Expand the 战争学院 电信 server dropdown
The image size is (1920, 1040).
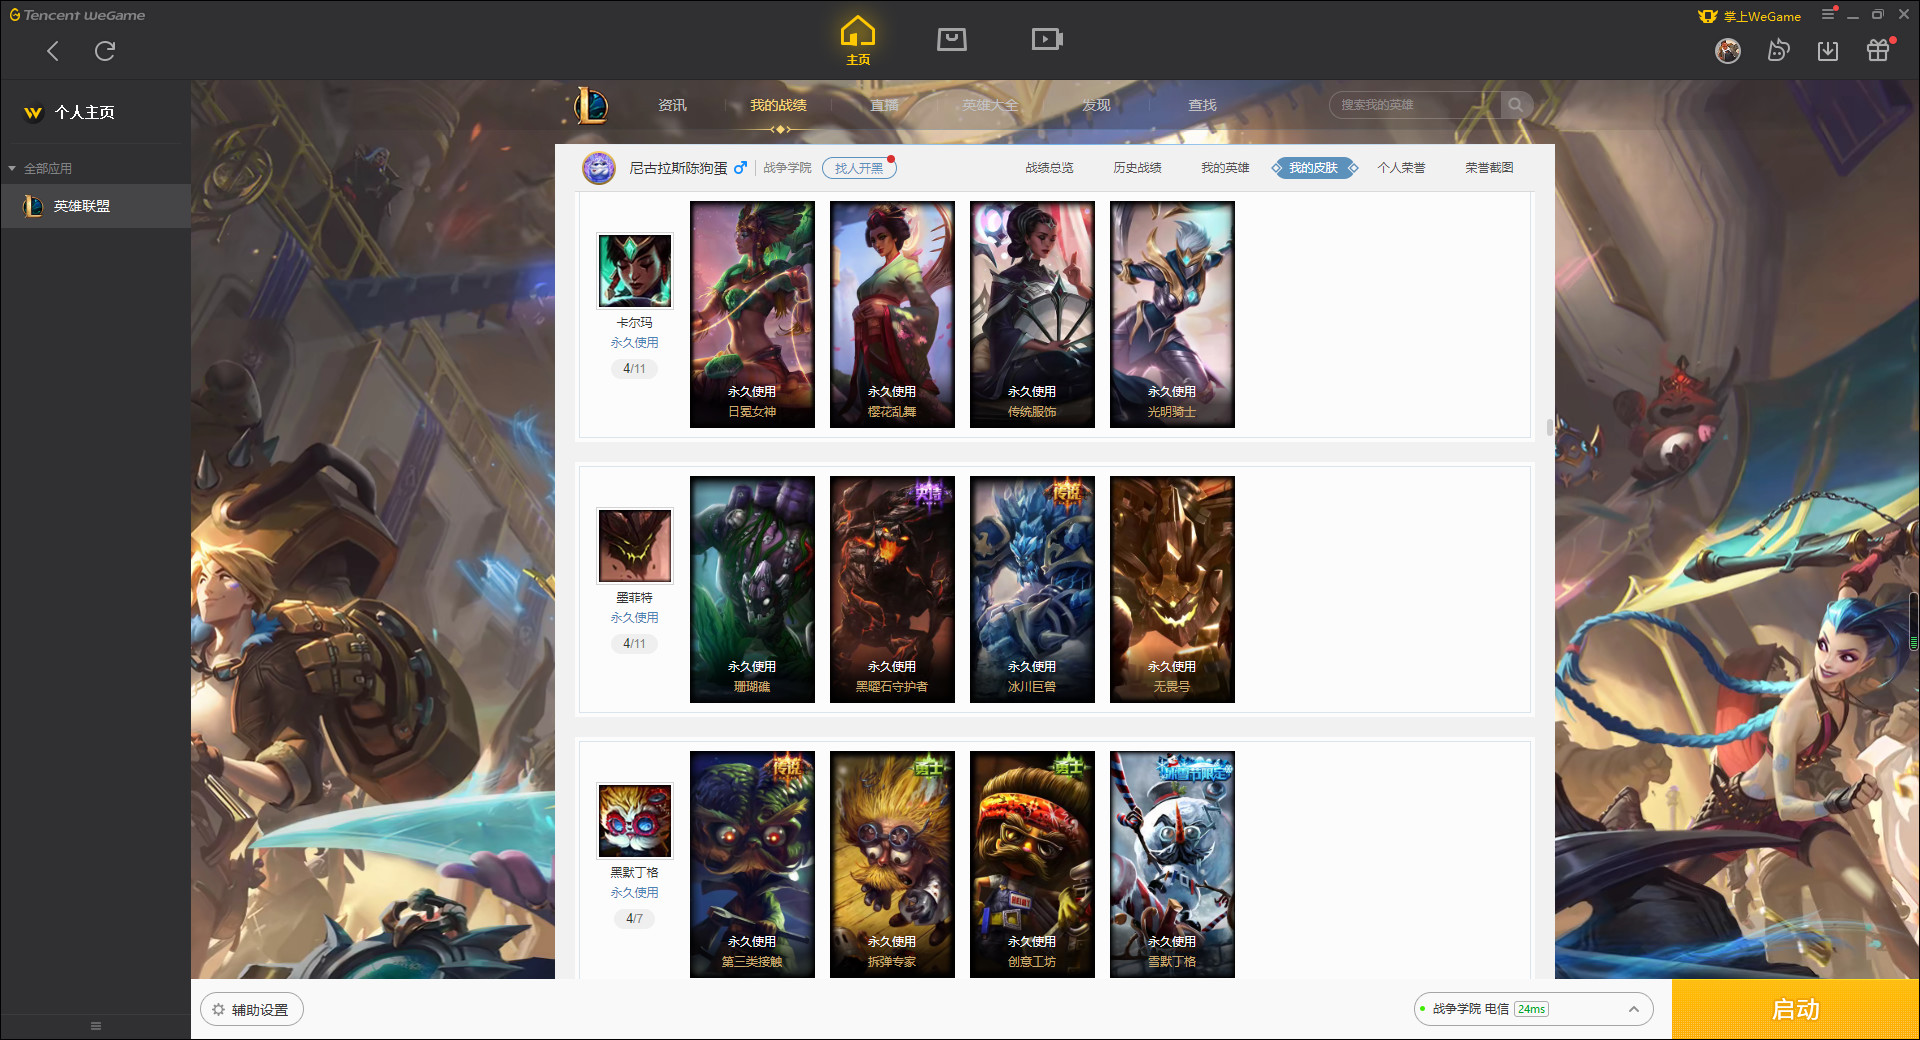(1533, 1009)
